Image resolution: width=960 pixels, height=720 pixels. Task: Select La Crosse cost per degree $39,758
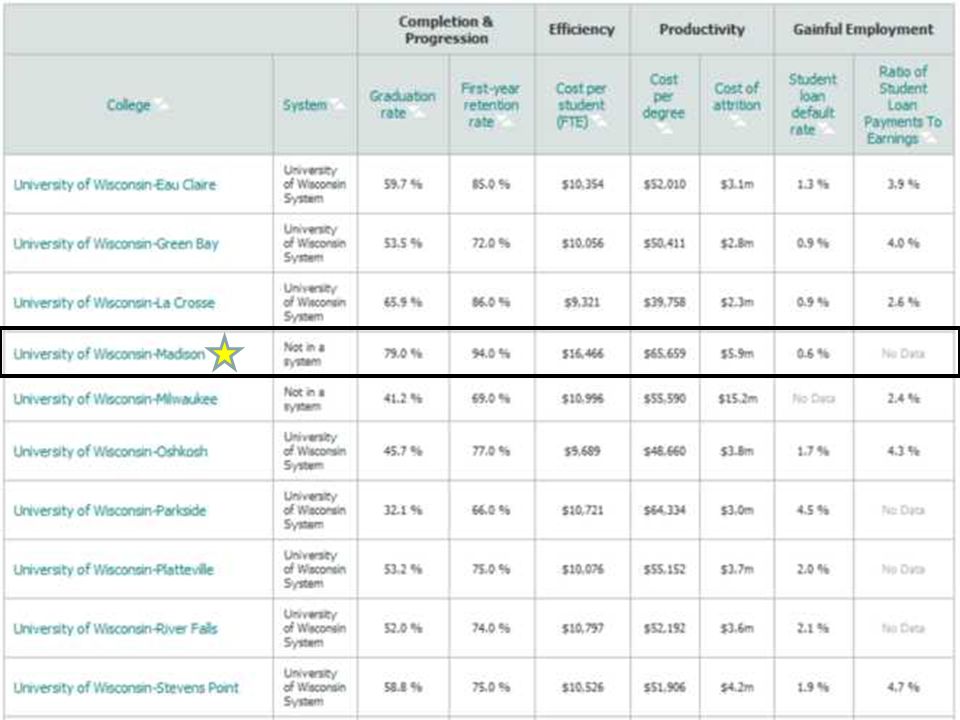664,302
